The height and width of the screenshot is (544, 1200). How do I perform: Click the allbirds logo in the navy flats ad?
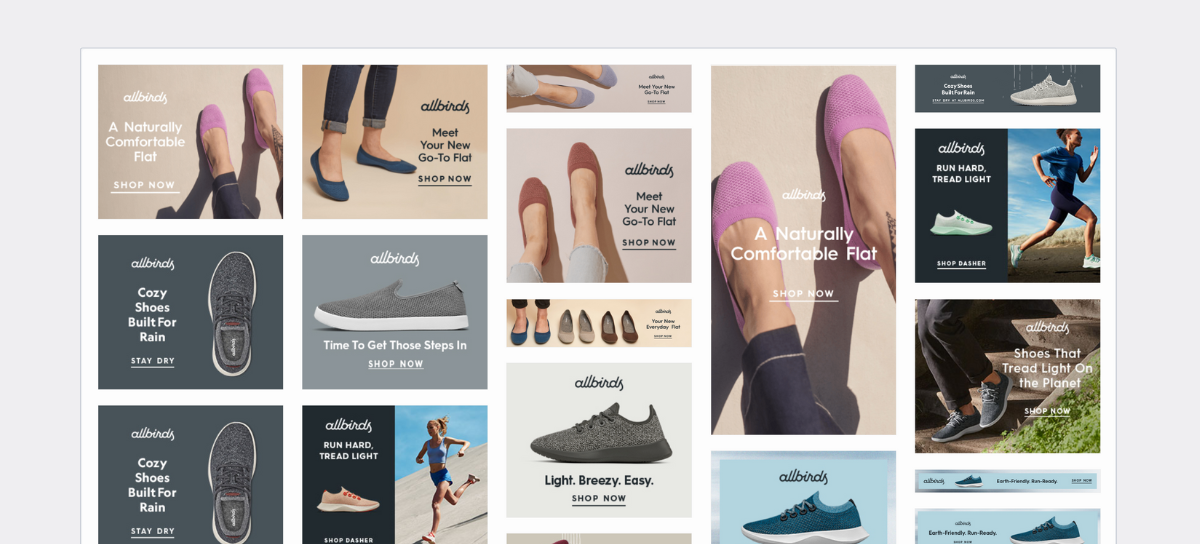pos(445,105)
